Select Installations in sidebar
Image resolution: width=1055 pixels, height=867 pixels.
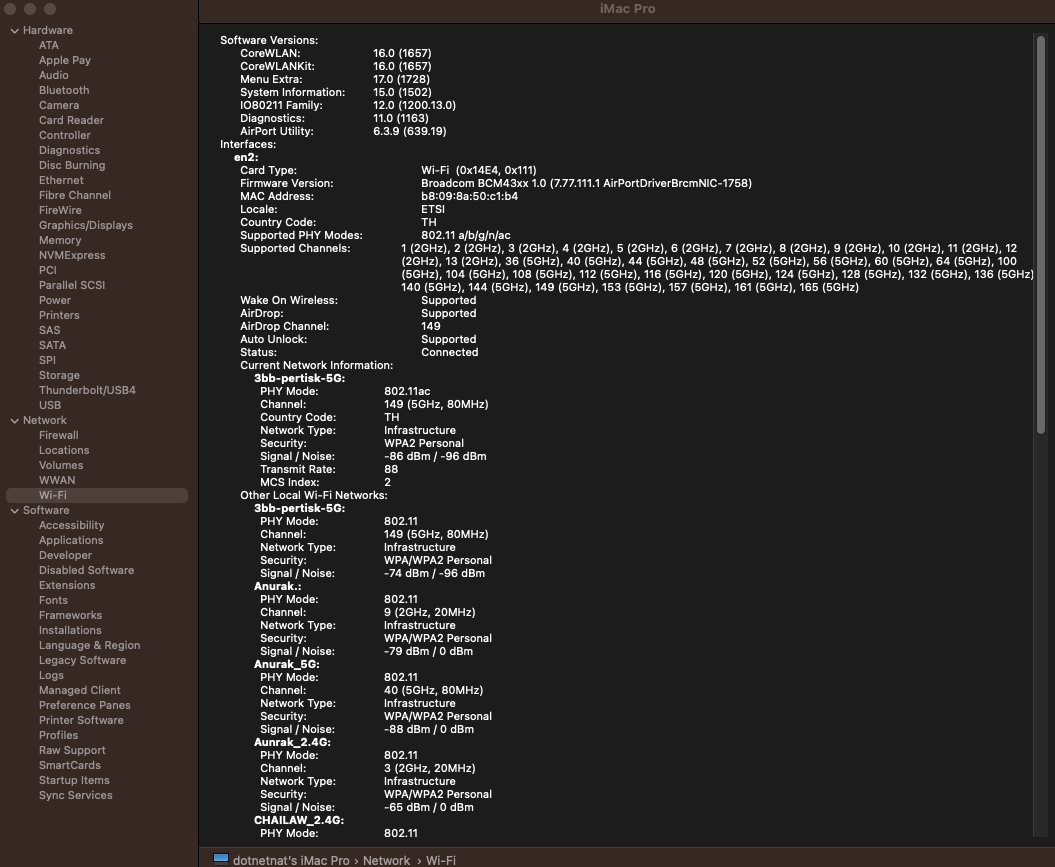pos(70,630)
